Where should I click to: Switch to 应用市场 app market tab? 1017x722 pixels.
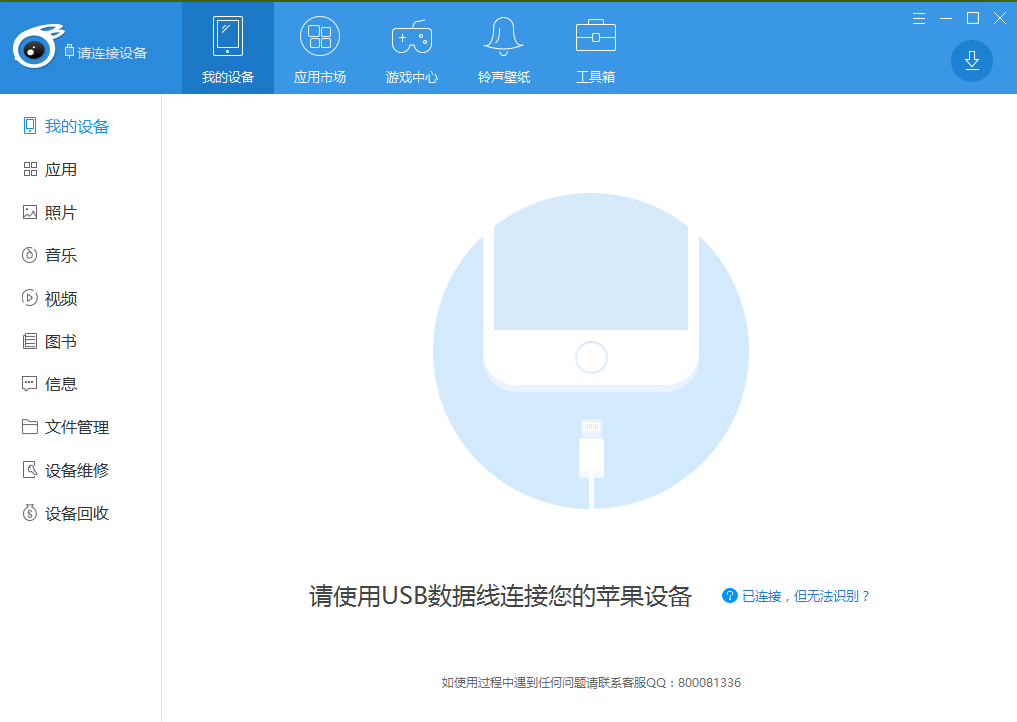320,49
